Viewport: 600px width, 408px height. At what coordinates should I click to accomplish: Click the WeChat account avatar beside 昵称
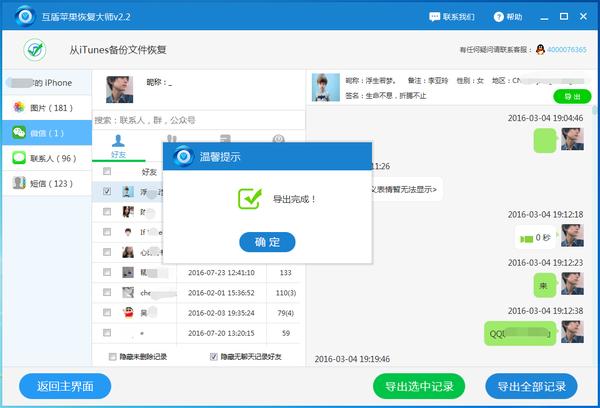pyautogui.click(x=119, y=89)
